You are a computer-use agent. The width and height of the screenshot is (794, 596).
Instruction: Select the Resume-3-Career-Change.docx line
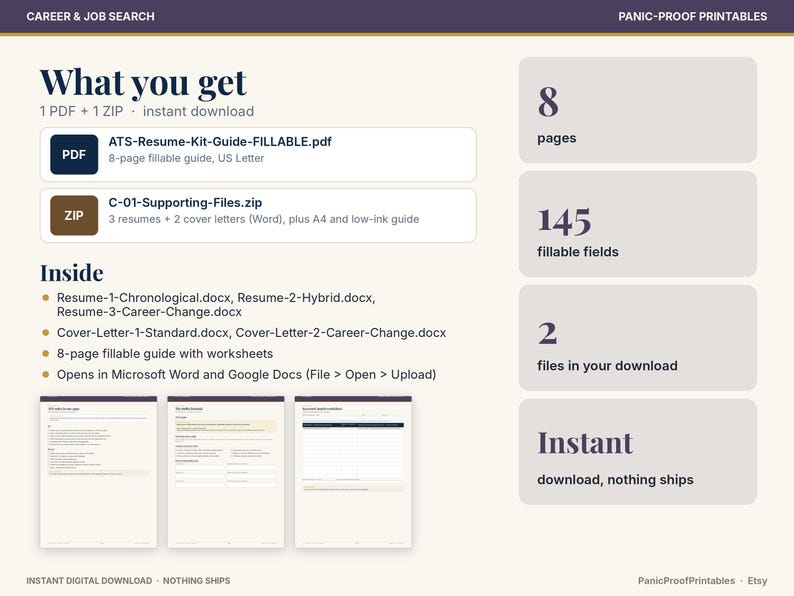point(149,312)
